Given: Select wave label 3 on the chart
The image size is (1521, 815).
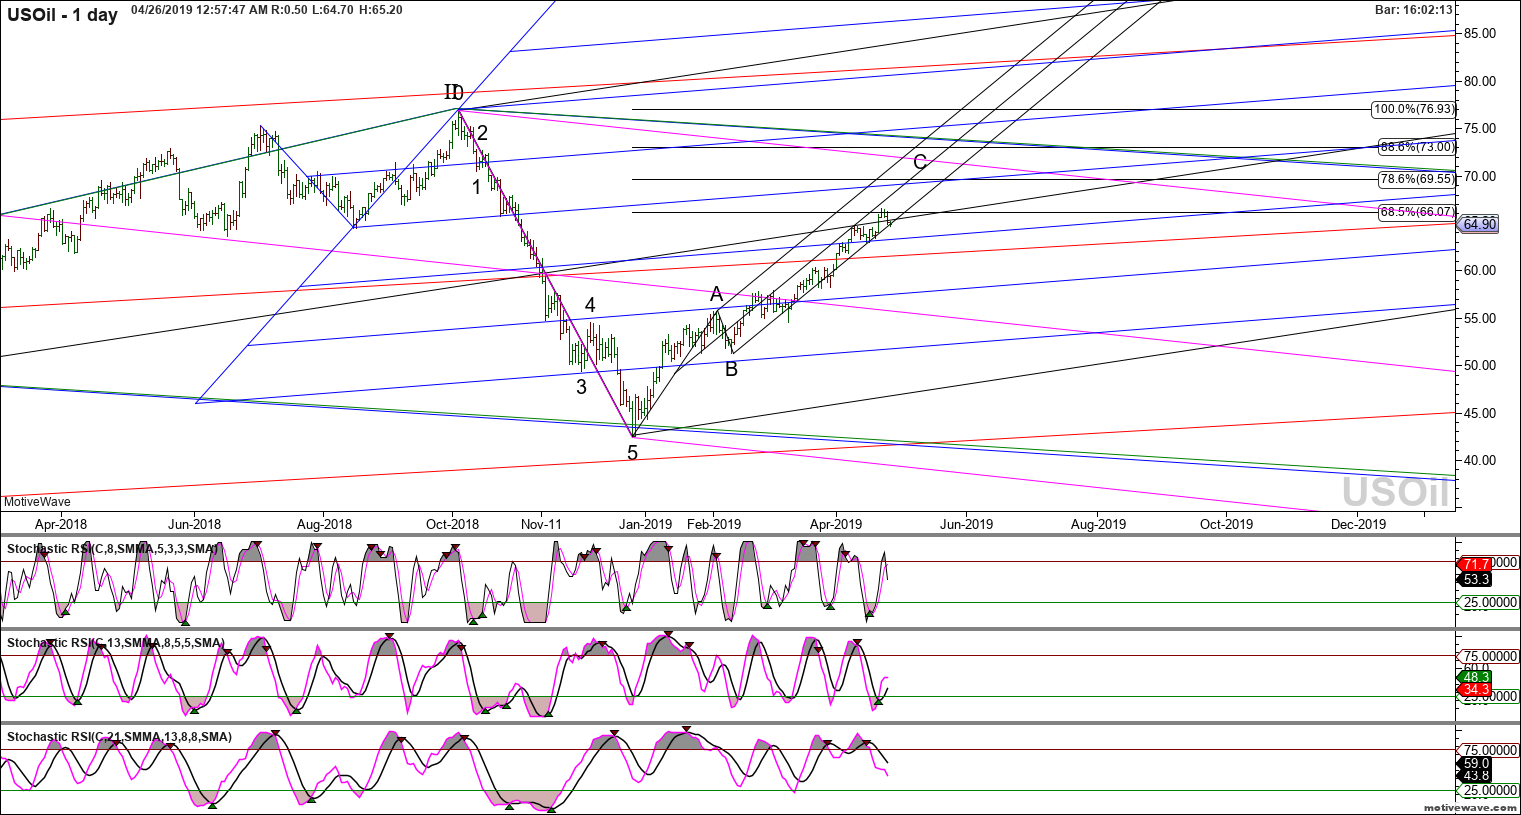Looking at the screenshot, I should 581,386.
